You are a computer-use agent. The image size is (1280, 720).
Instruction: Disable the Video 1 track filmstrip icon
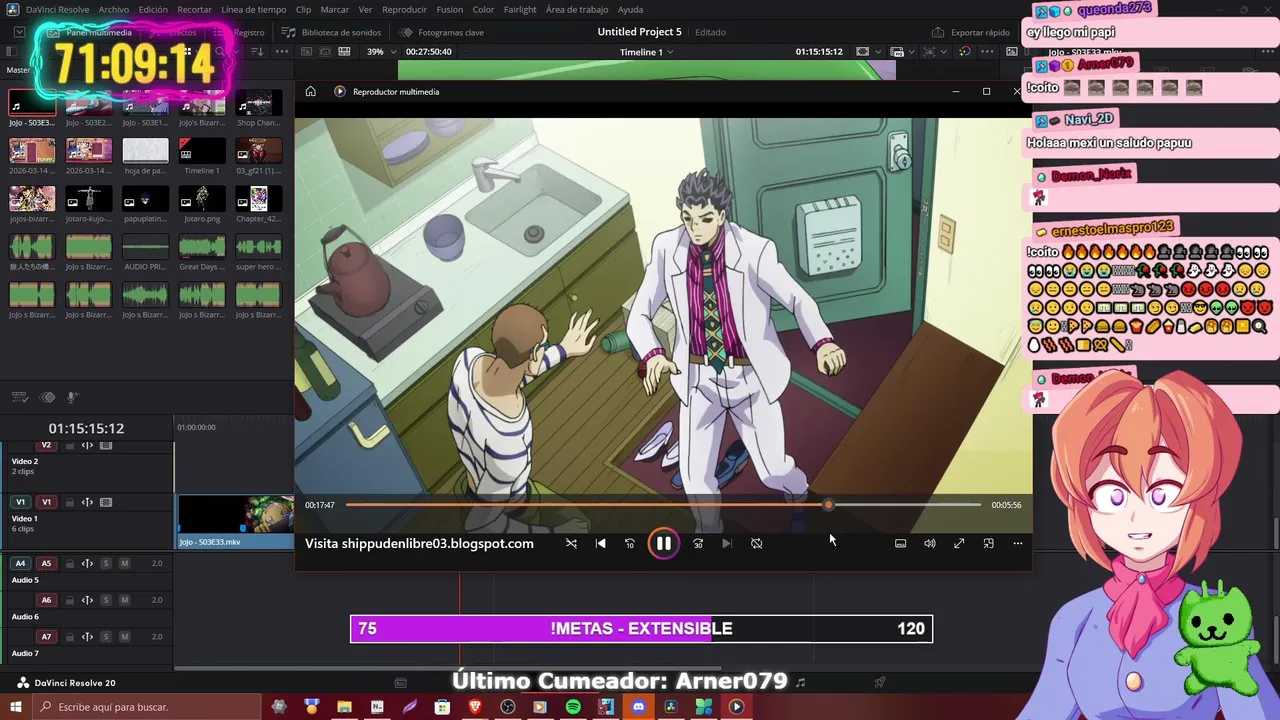pyautogui.click(x=106, y=502)
